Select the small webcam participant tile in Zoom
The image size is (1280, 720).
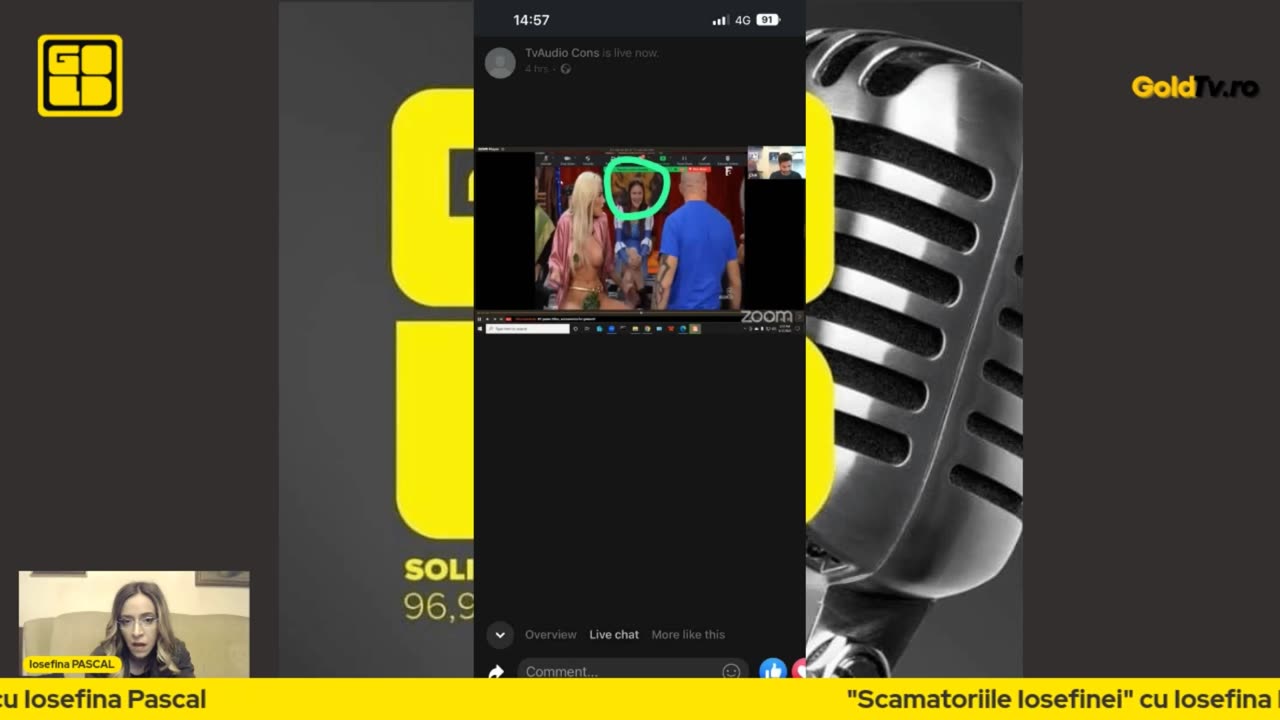pos(776,162)
